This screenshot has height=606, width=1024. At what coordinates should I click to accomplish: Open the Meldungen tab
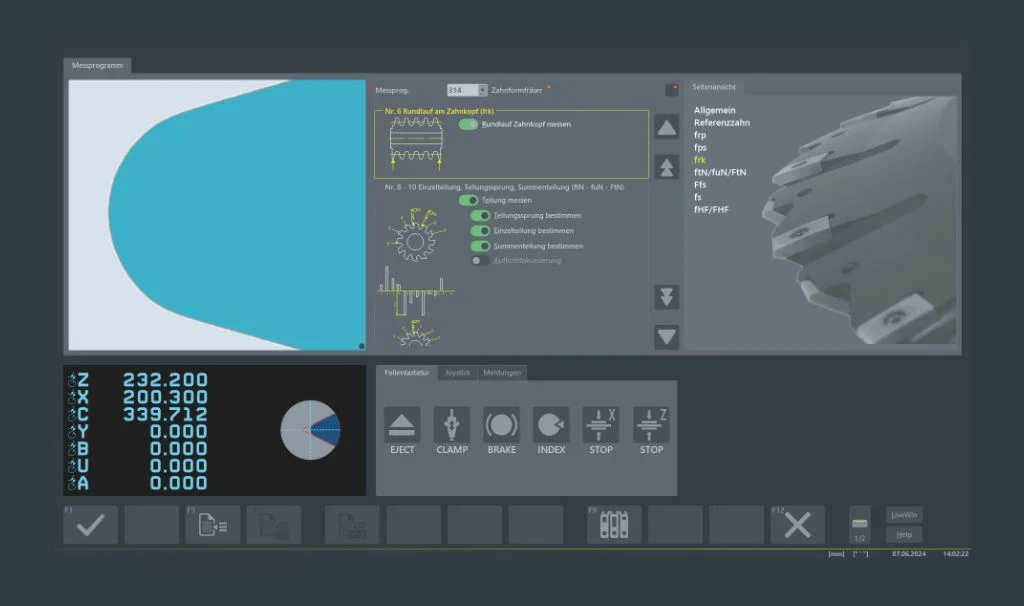[x=502, y=373]
